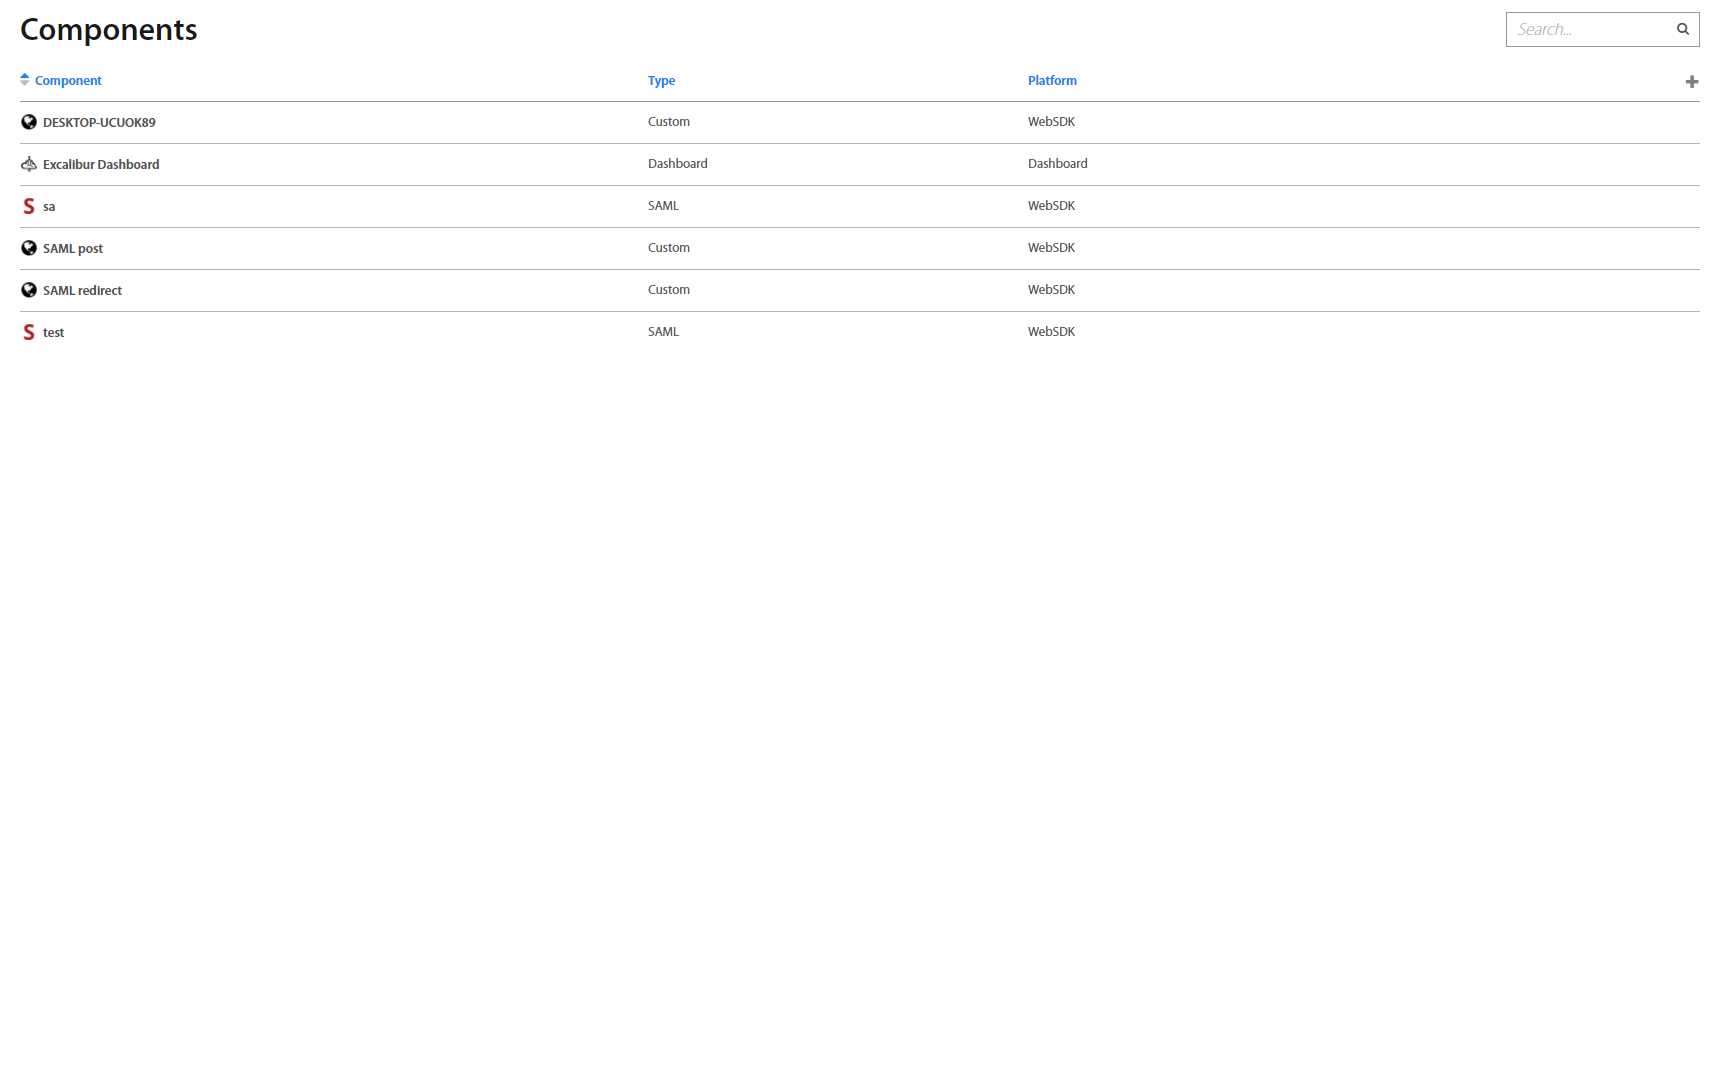Open the Excalibur Dashboard component
The width and height of the screenshot is (1720, 1080).
pyautogui.click(x=101, y=165)
